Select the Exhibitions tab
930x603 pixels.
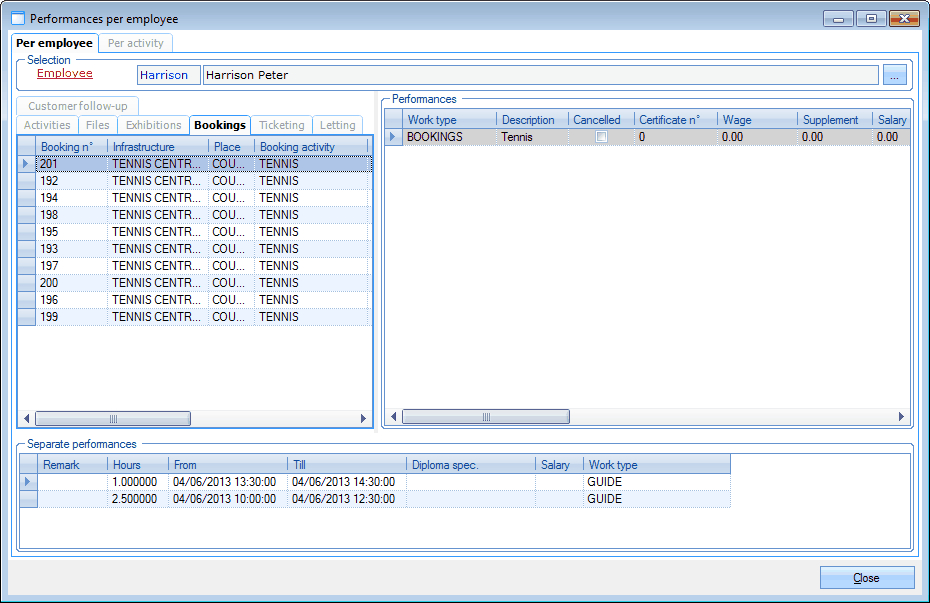pyautogui.click(x=153, y=125)
